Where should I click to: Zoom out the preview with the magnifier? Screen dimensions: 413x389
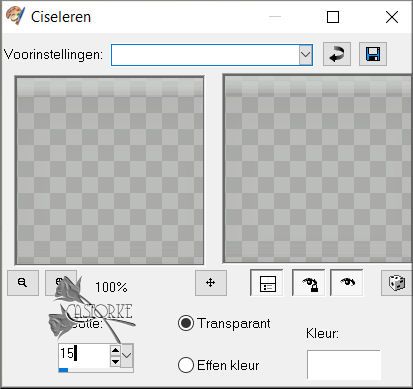point(23,283)
